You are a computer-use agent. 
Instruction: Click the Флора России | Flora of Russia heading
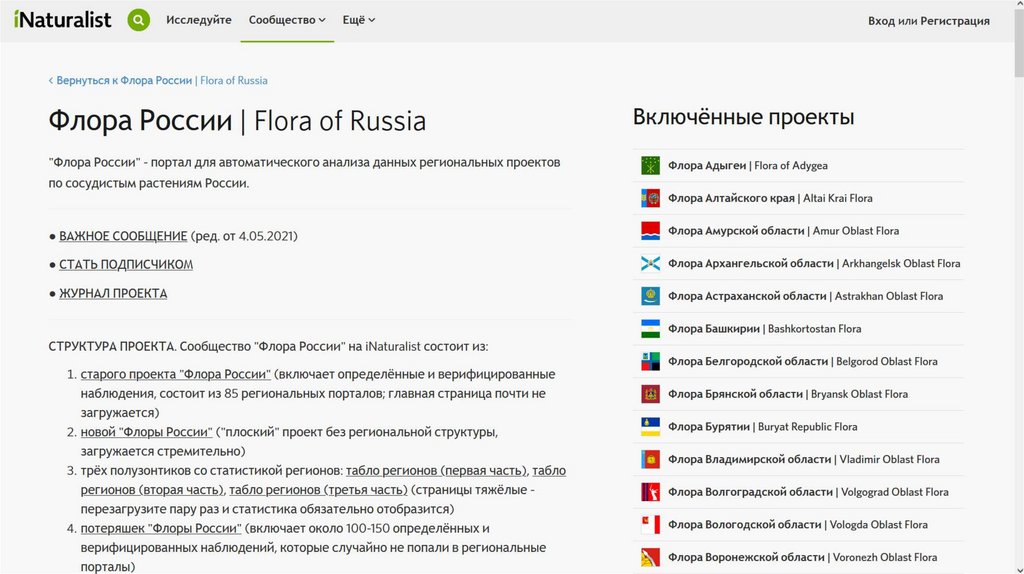pos(237,121)
